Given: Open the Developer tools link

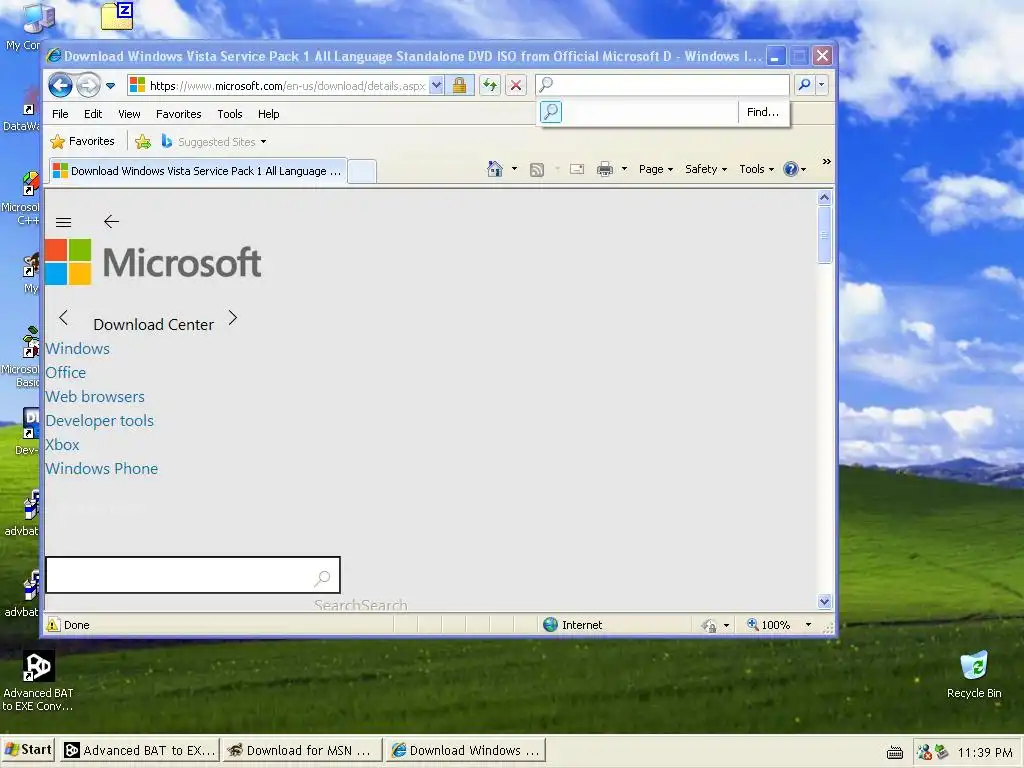Looking at the screenshot, I should 99,421.
